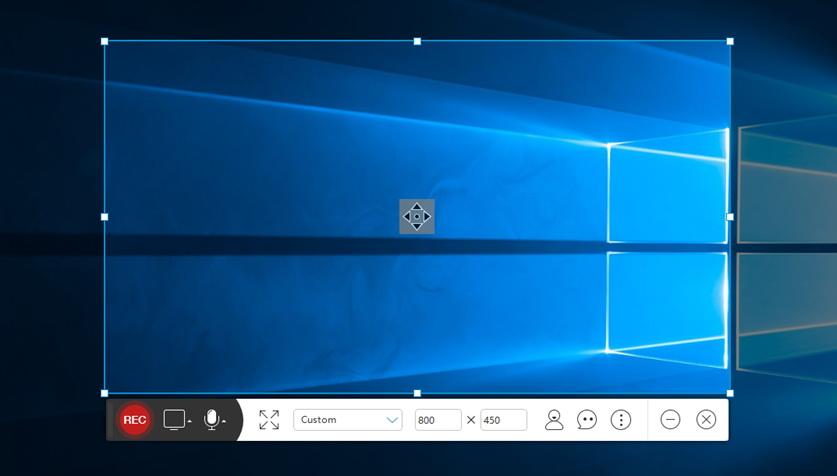This screenshot has width=837, height=476.
Task: Open the feedback chat bubble icon
Action: 587,420
